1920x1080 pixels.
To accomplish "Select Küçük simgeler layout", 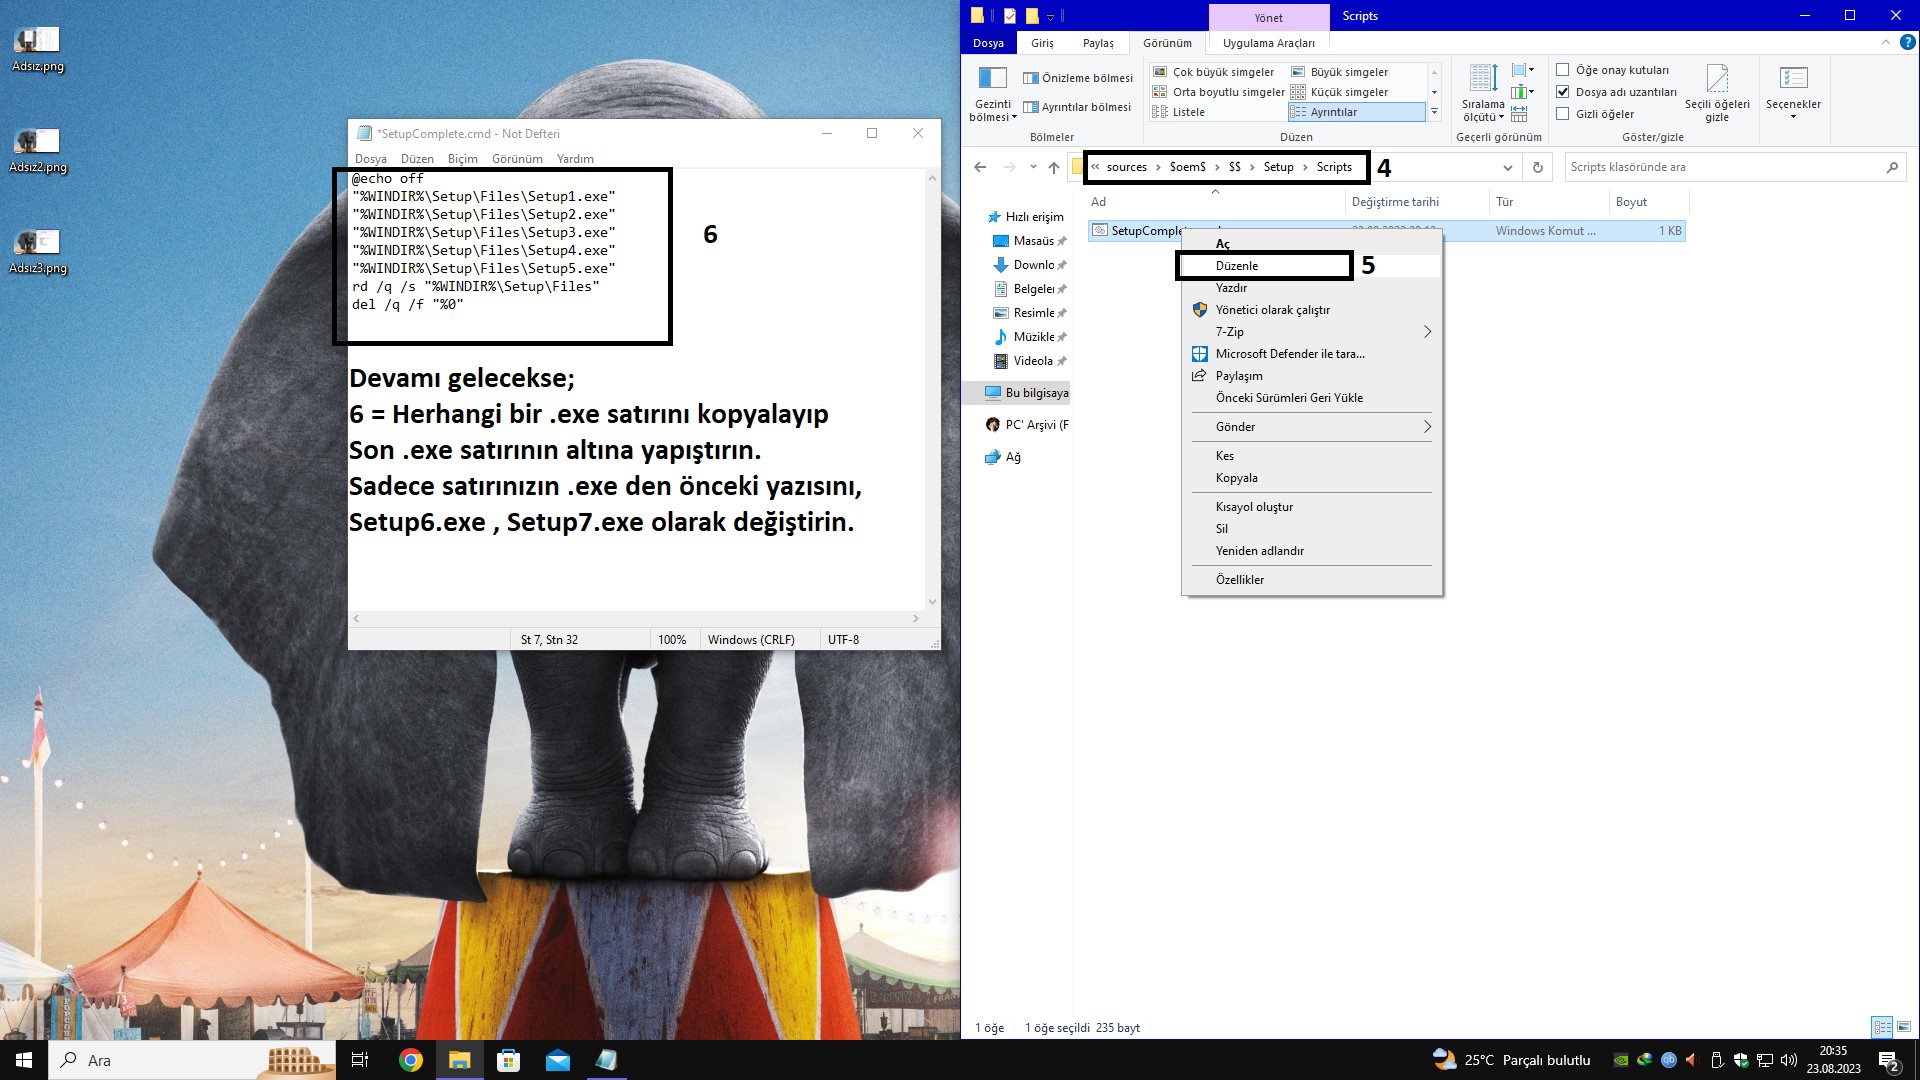I will pyautogui.click(x=1340, y=92).
